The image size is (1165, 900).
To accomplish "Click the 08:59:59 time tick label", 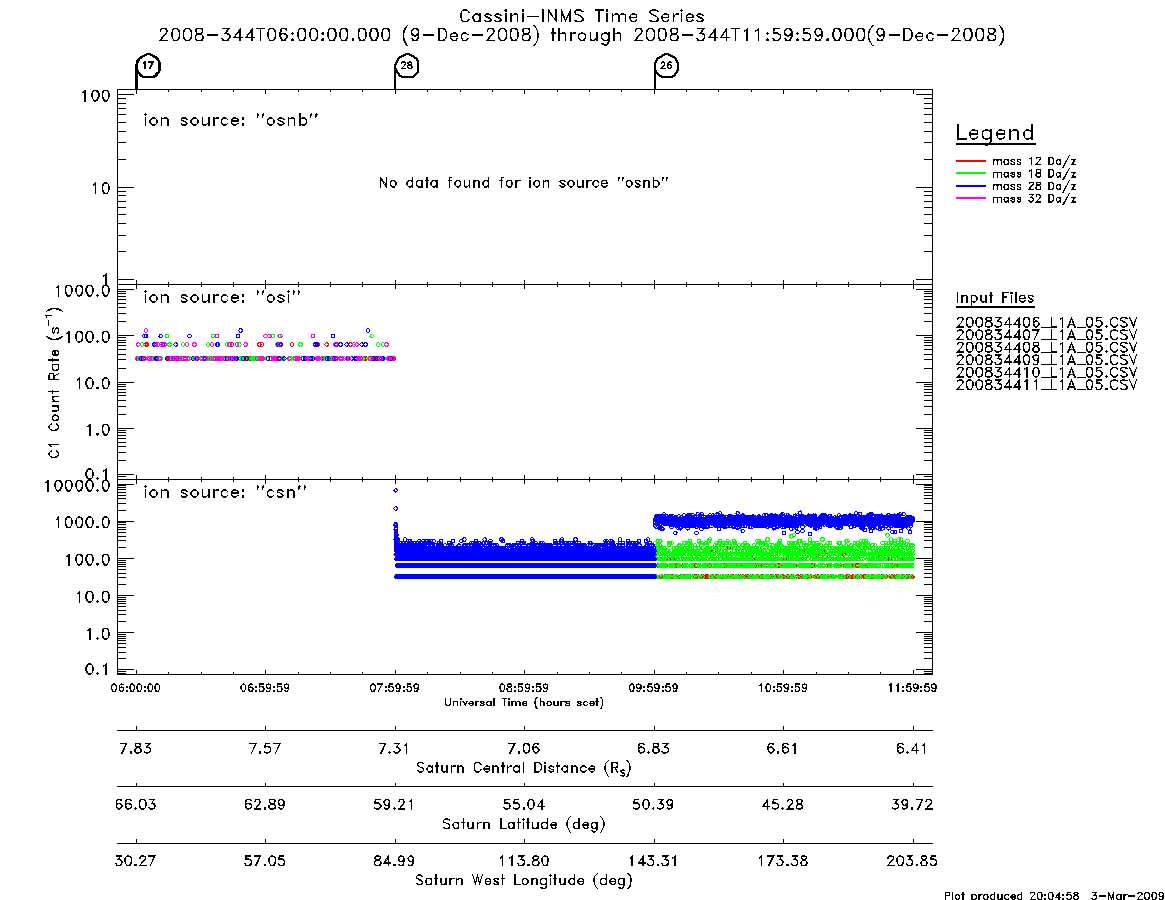I will (524, 688).
